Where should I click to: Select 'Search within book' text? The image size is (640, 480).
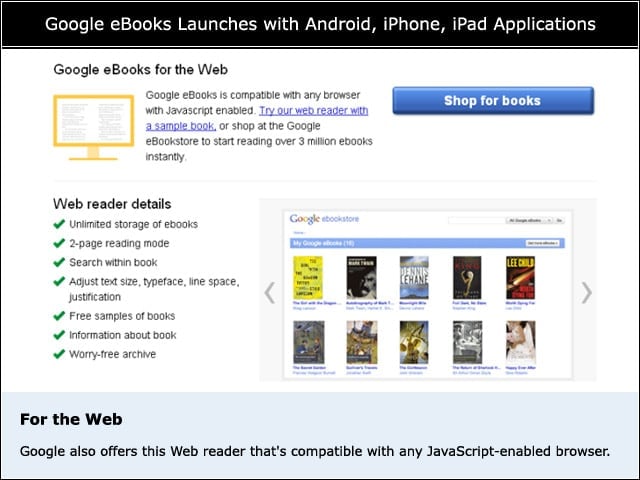(113, 262)
